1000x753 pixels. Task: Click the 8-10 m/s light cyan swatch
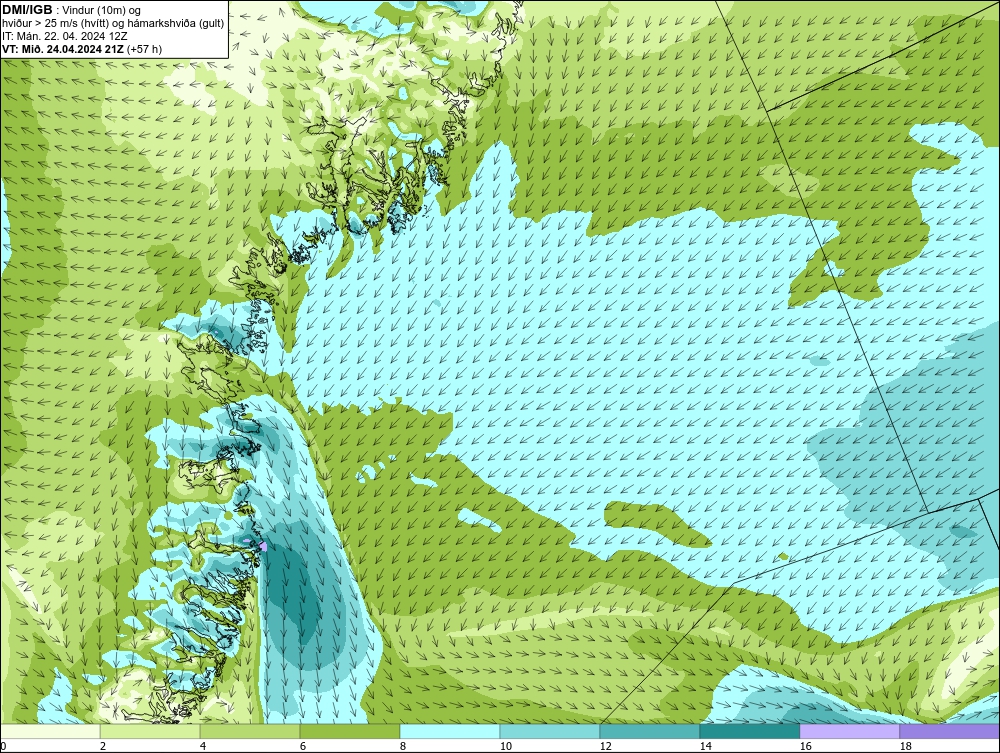[x=450, y=731]
